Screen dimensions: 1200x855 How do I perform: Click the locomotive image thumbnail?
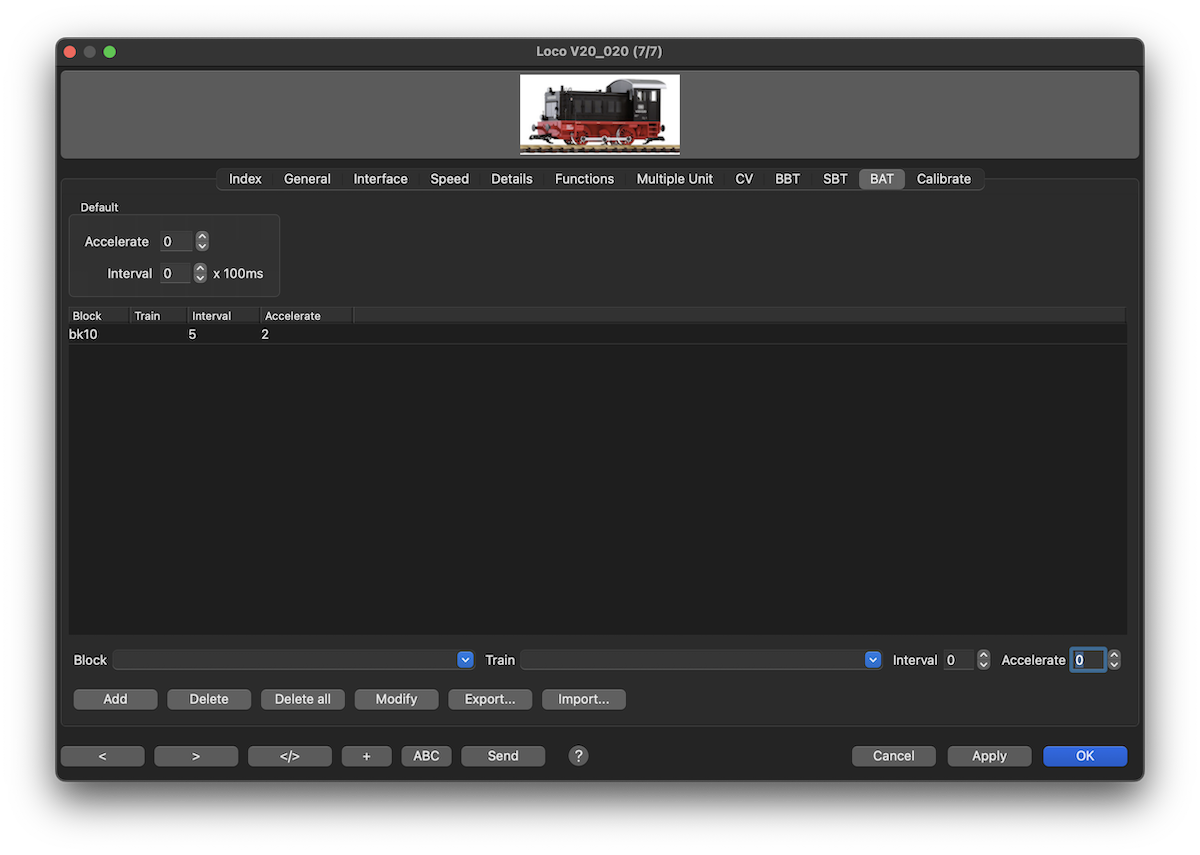tap(599, 114)
